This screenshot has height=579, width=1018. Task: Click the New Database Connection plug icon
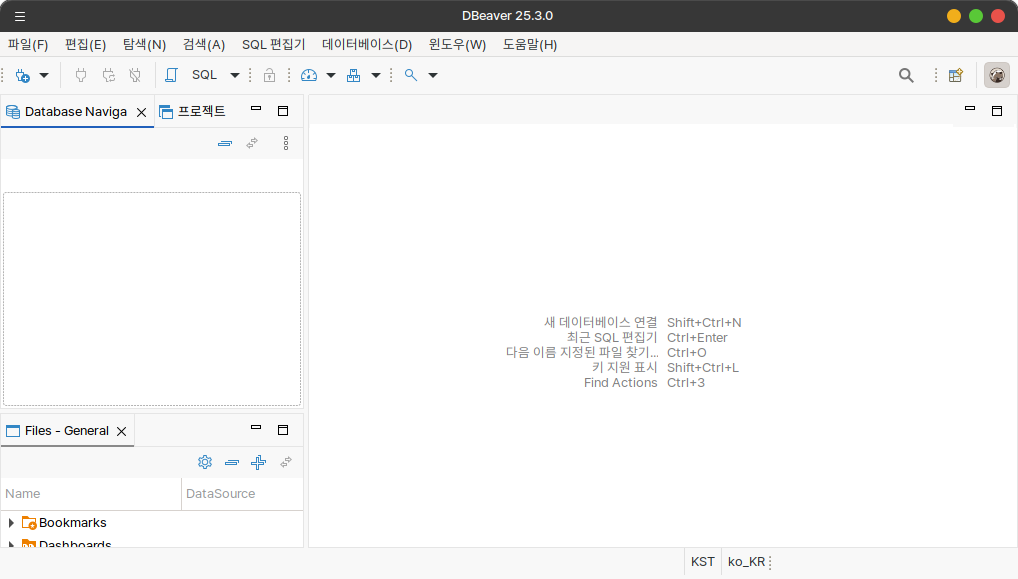point(23,75)
